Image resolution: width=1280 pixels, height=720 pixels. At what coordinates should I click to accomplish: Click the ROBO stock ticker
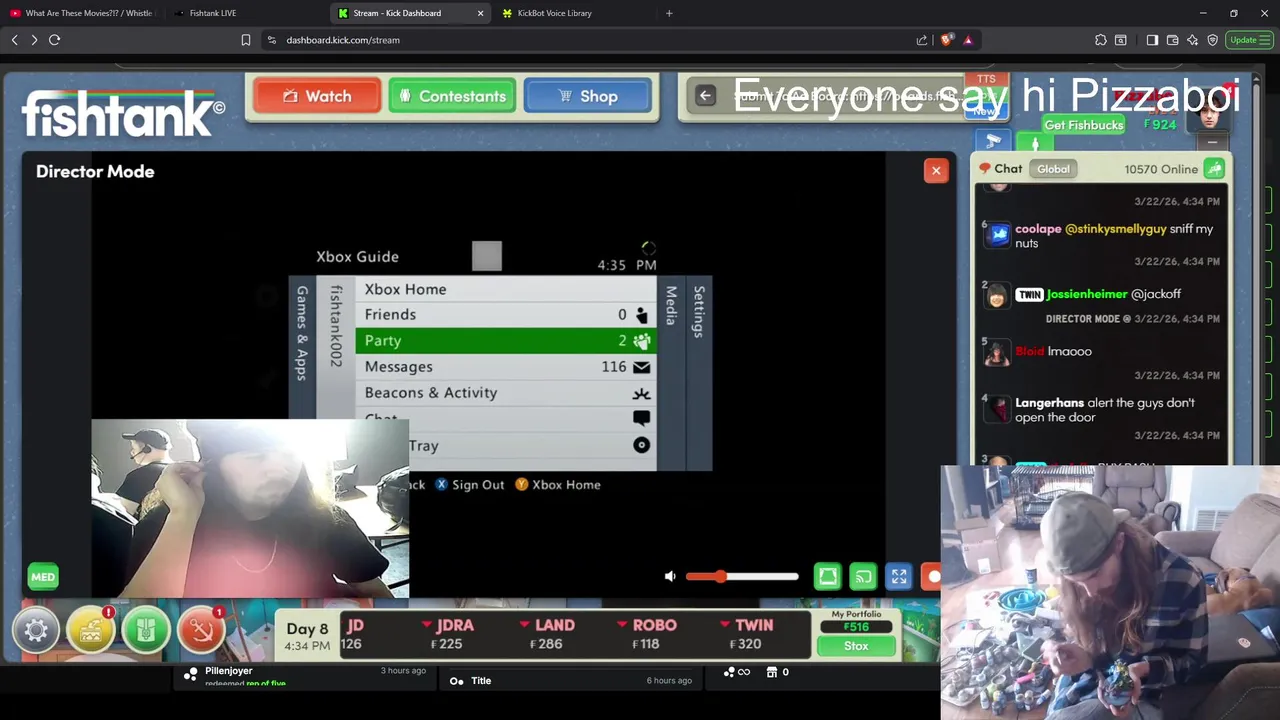pyautogui.click(x=649, y=634)
